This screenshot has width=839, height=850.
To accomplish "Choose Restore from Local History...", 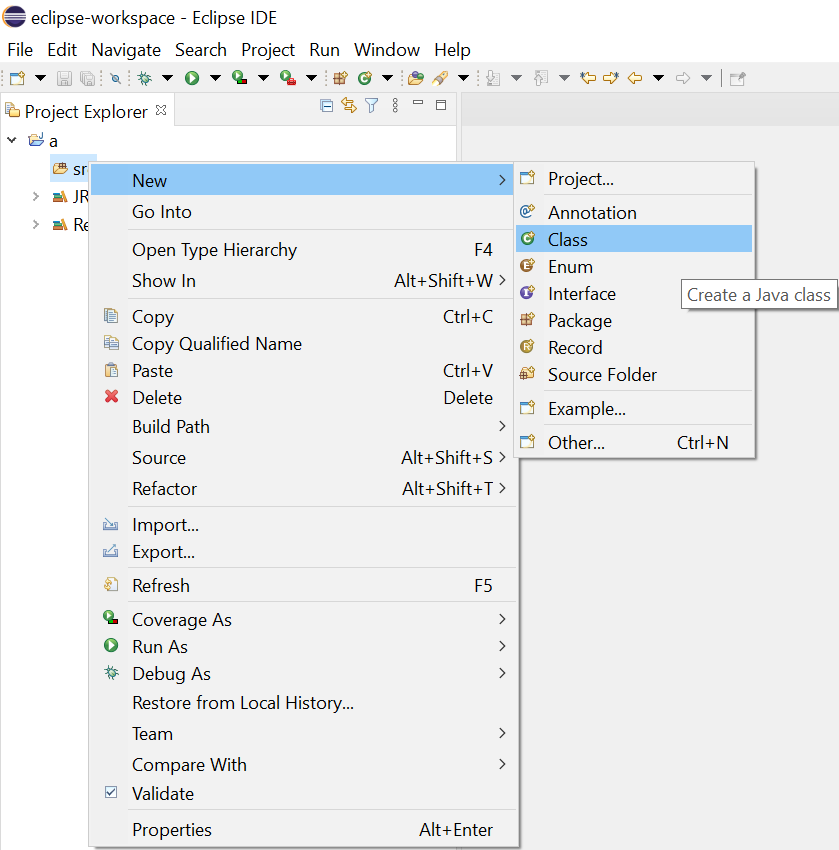I will point(302,703).
